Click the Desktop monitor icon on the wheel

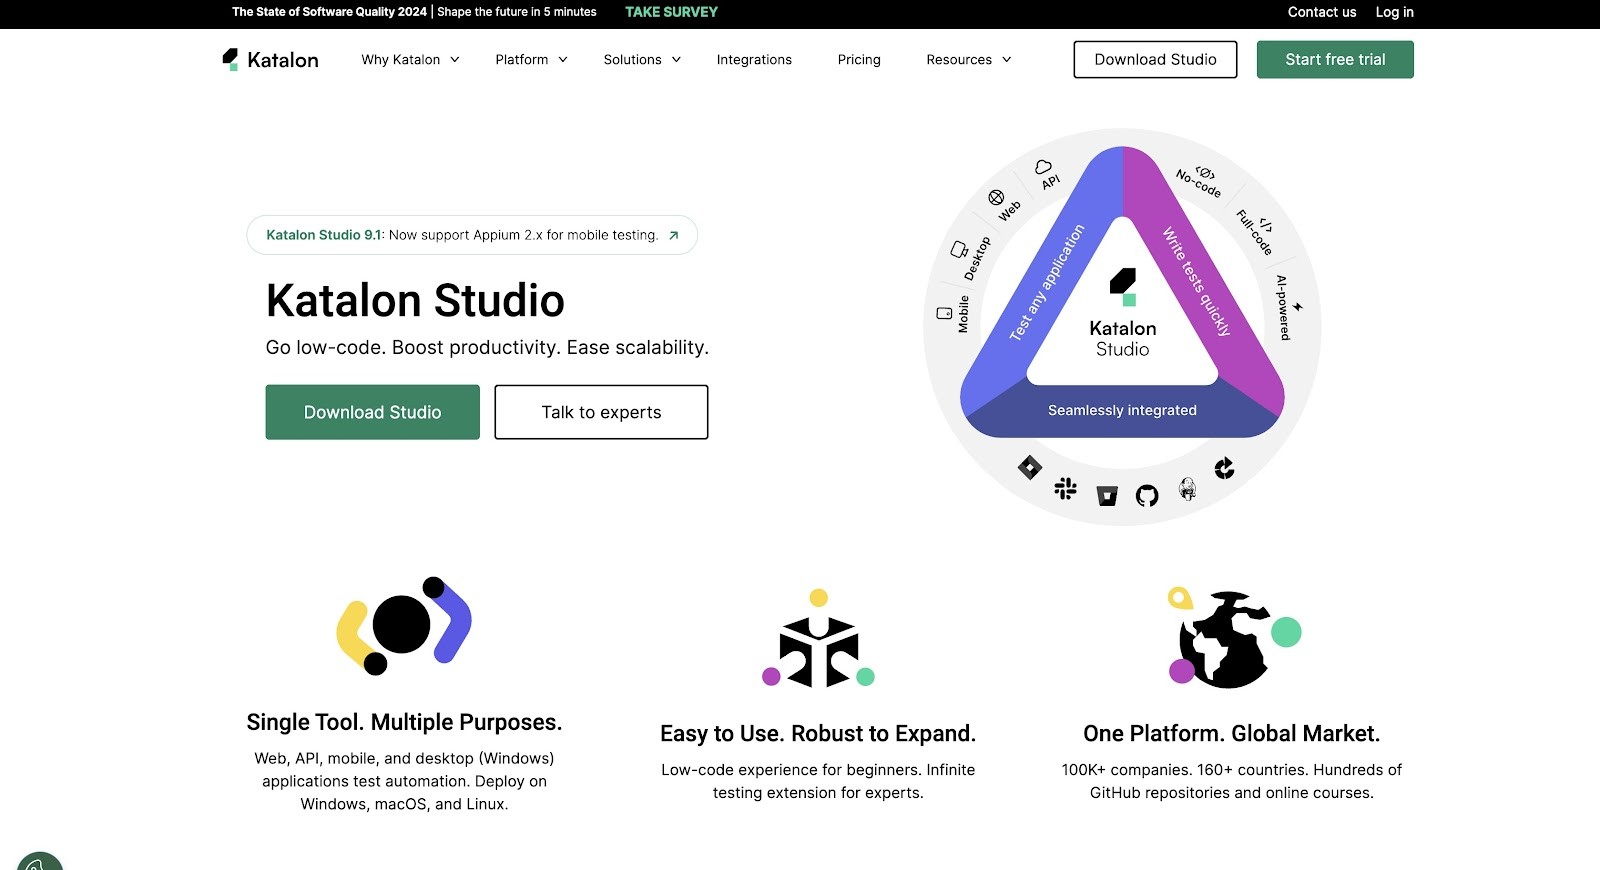pyautogui.click(x=959, y=249)
